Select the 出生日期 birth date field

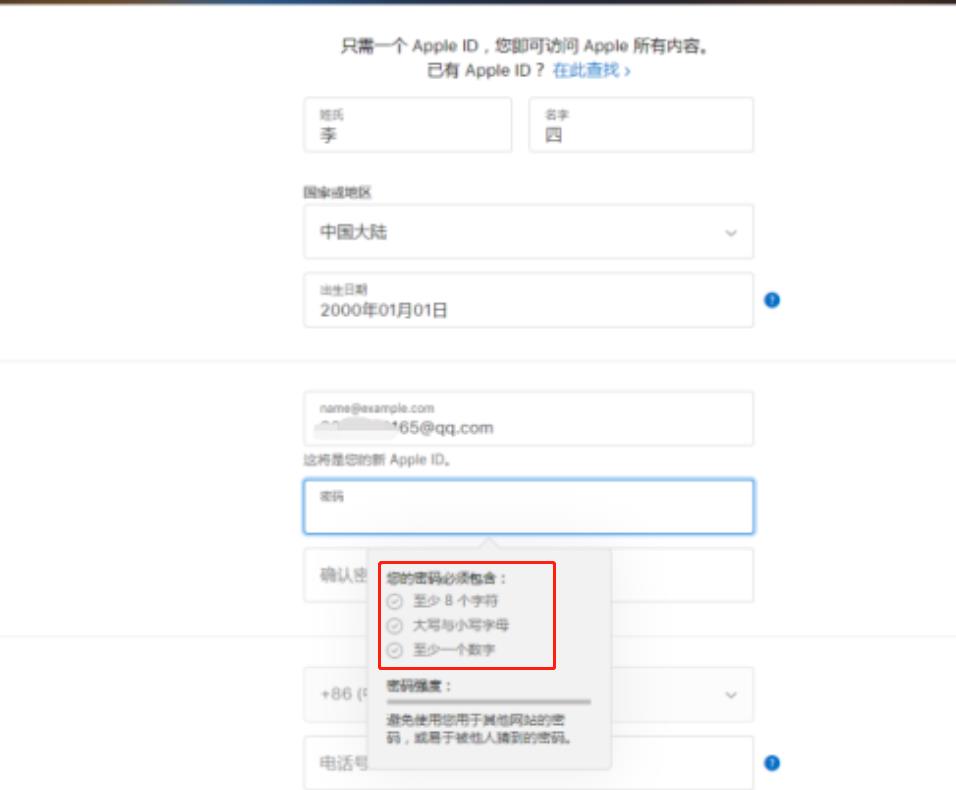528,300
